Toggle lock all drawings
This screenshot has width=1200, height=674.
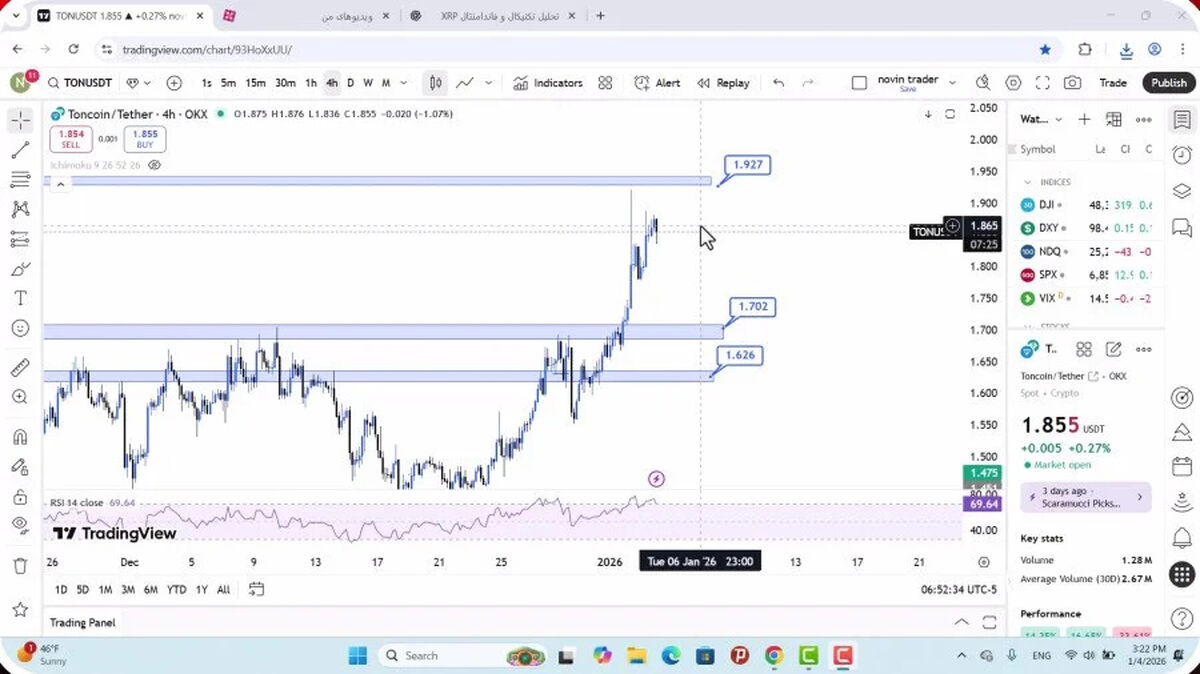pos(20,496)
